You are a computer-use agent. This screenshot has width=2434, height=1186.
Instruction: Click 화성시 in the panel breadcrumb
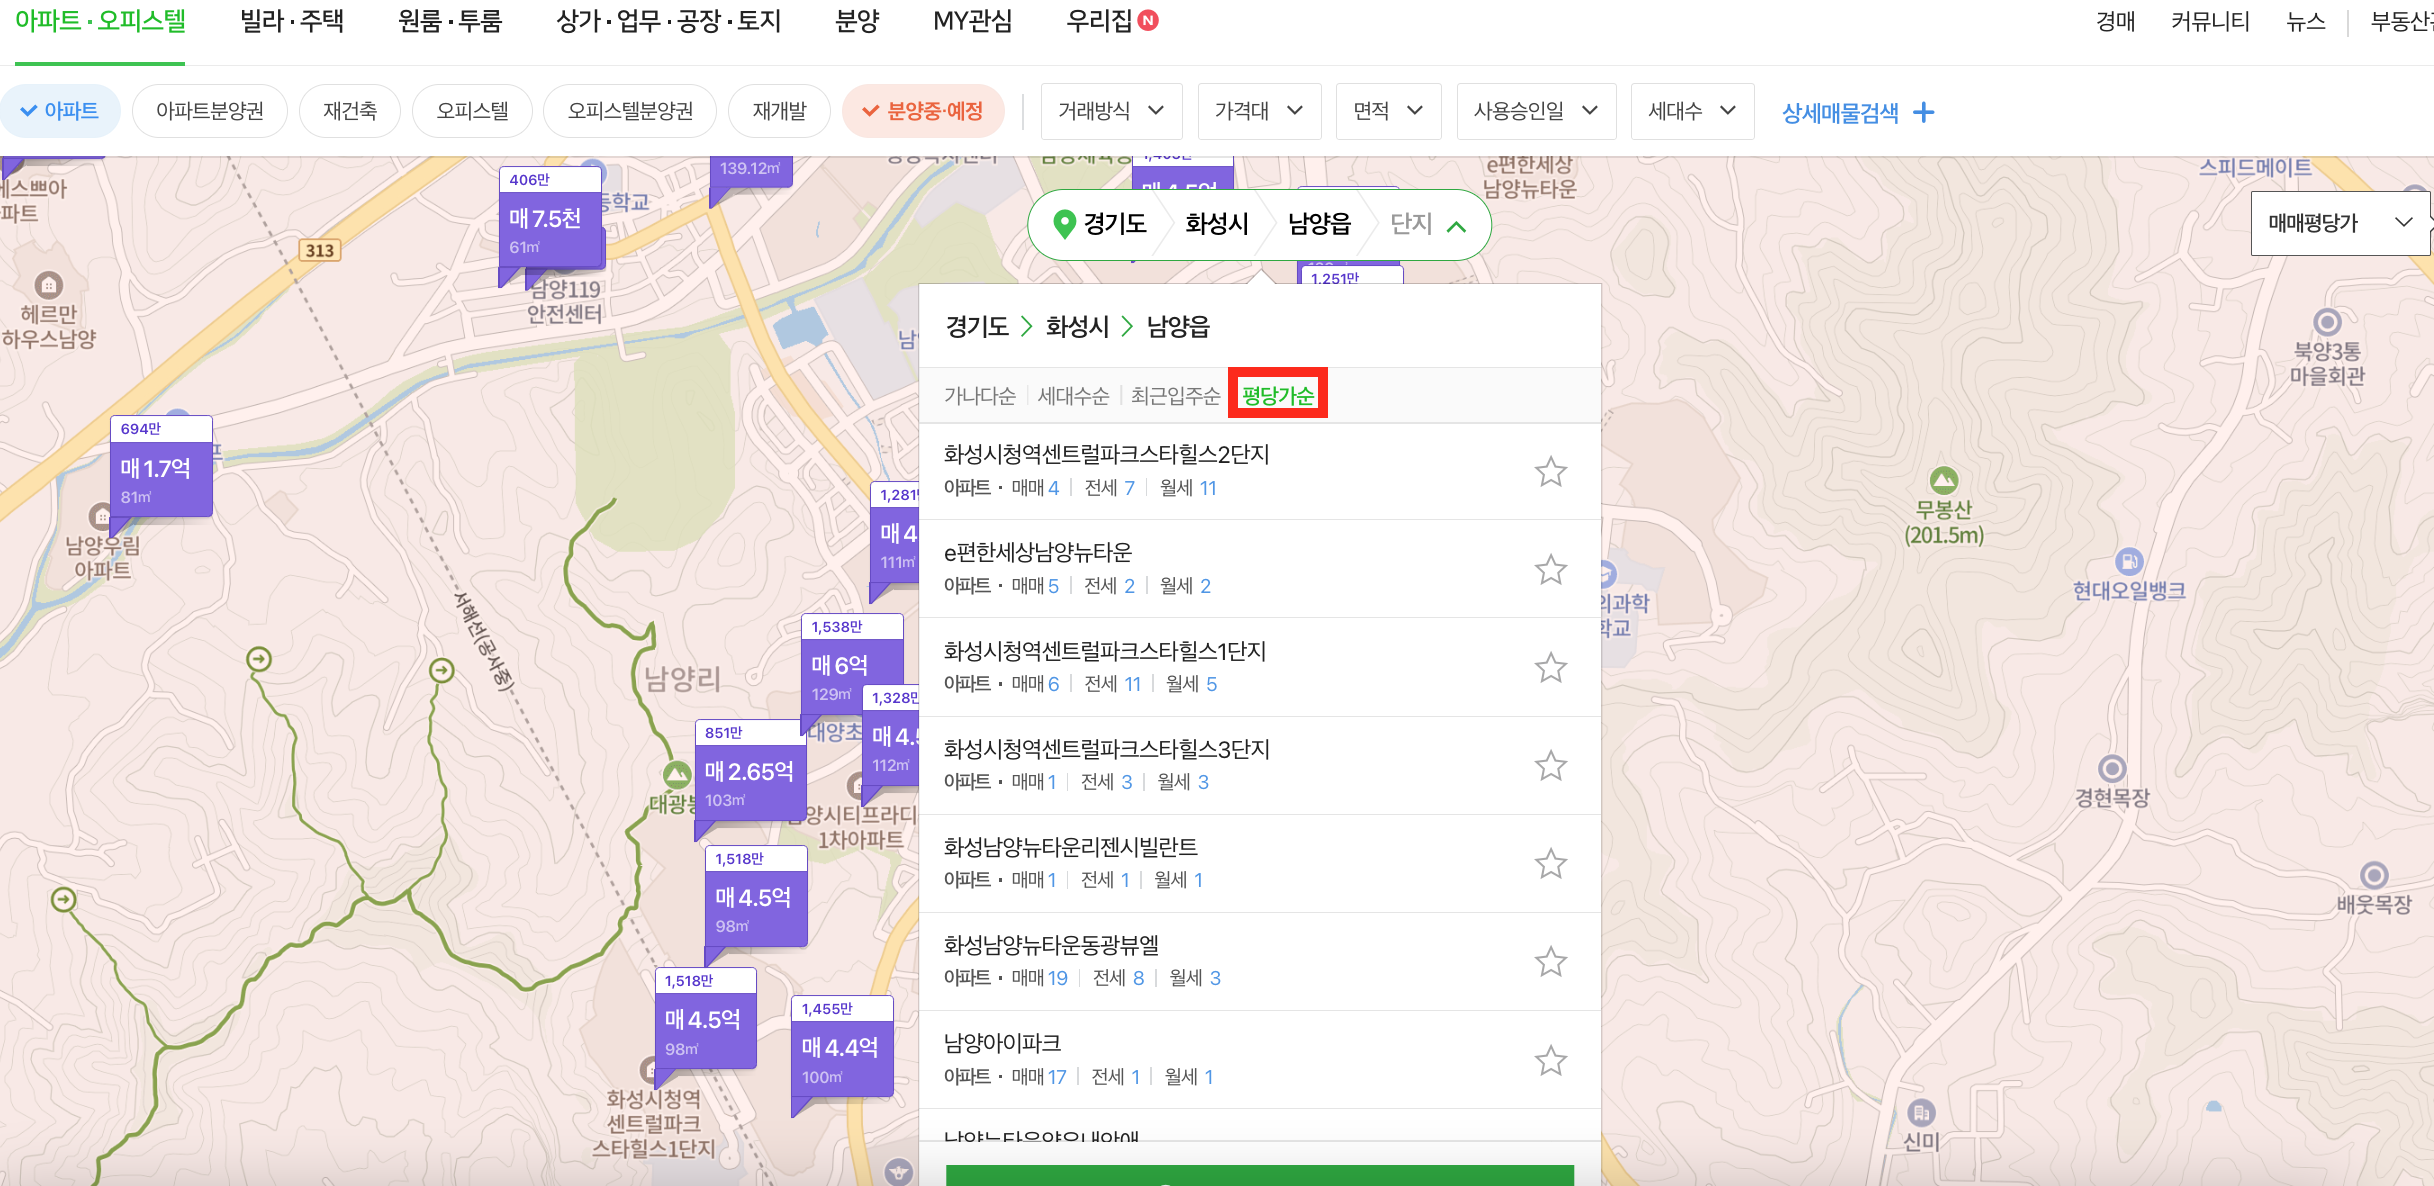point(1077,326)
